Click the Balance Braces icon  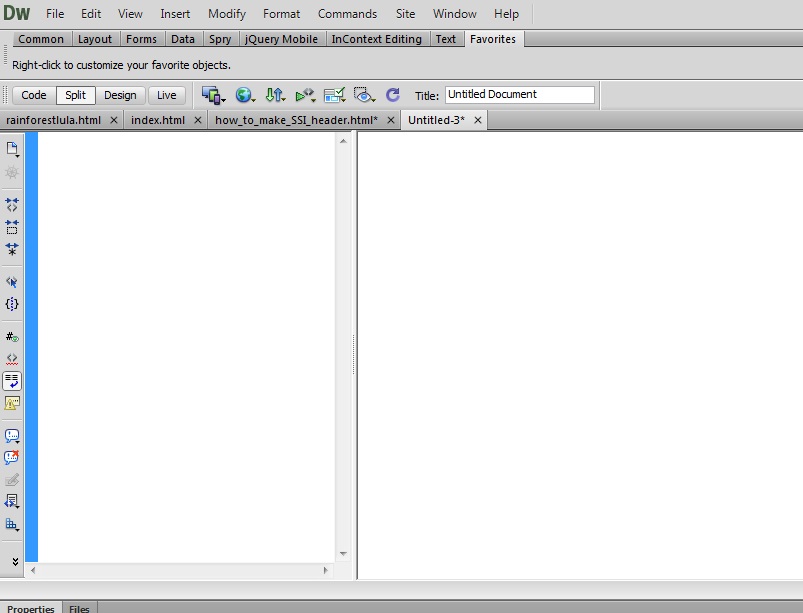pyautogui.click(x=12, y=304)
